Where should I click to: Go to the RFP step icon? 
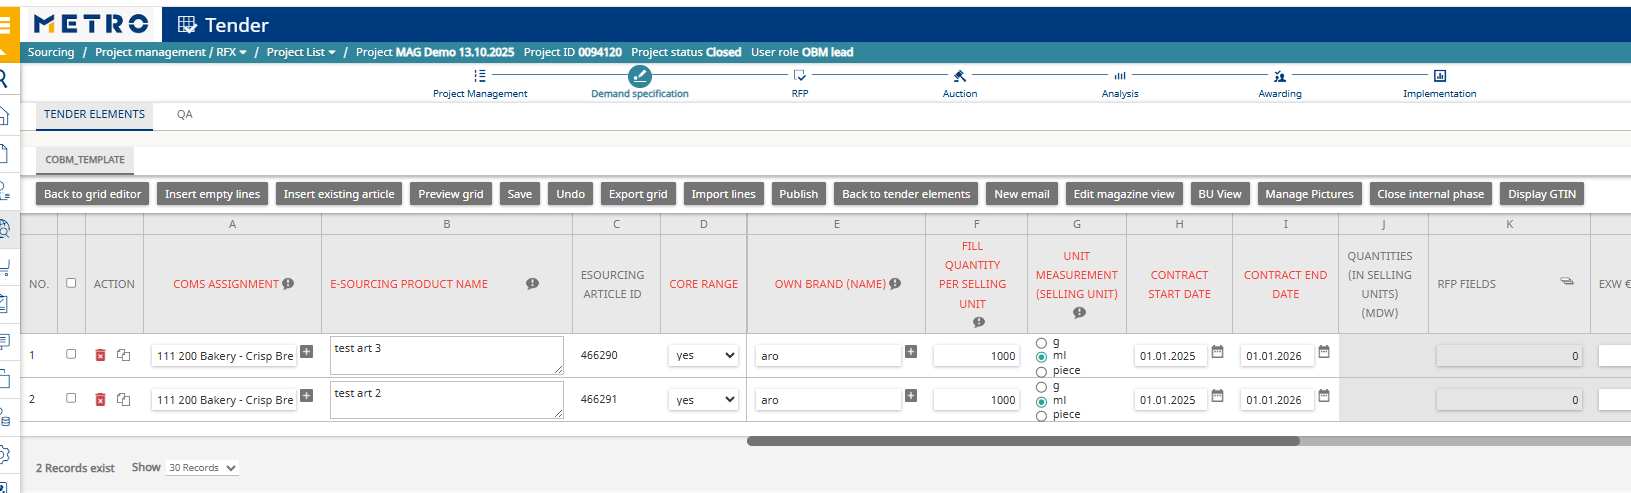pyautogui.click(x=800, y=75)
